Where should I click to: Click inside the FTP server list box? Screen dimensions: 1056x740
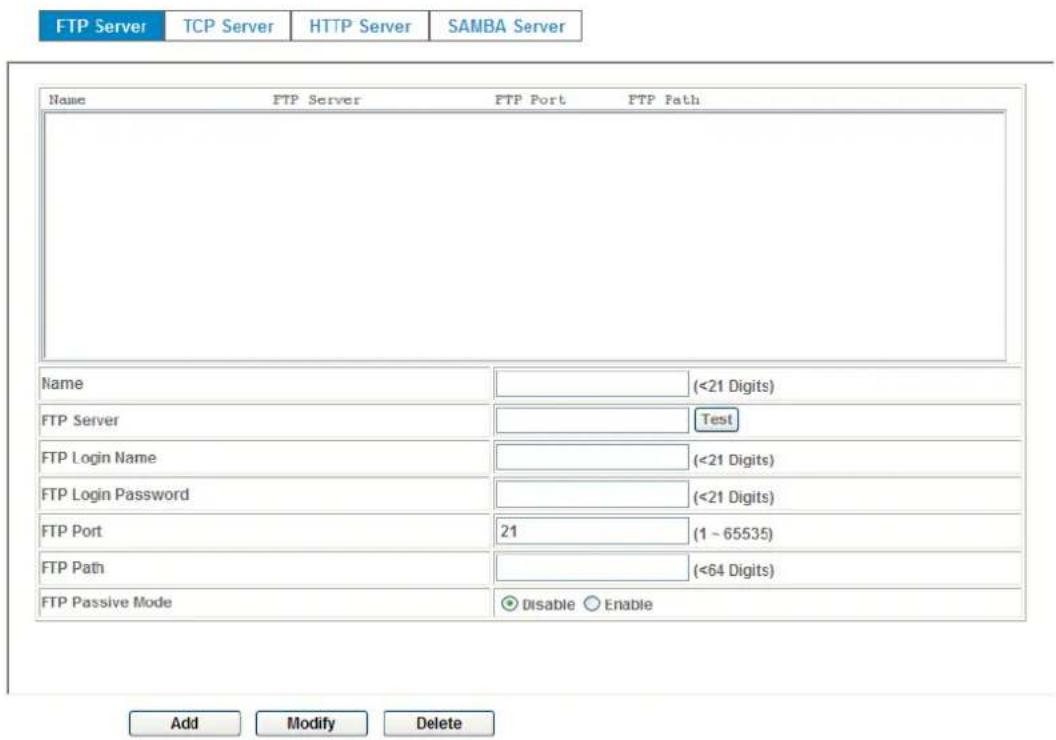pyautogui.click(x=524, y=236)
